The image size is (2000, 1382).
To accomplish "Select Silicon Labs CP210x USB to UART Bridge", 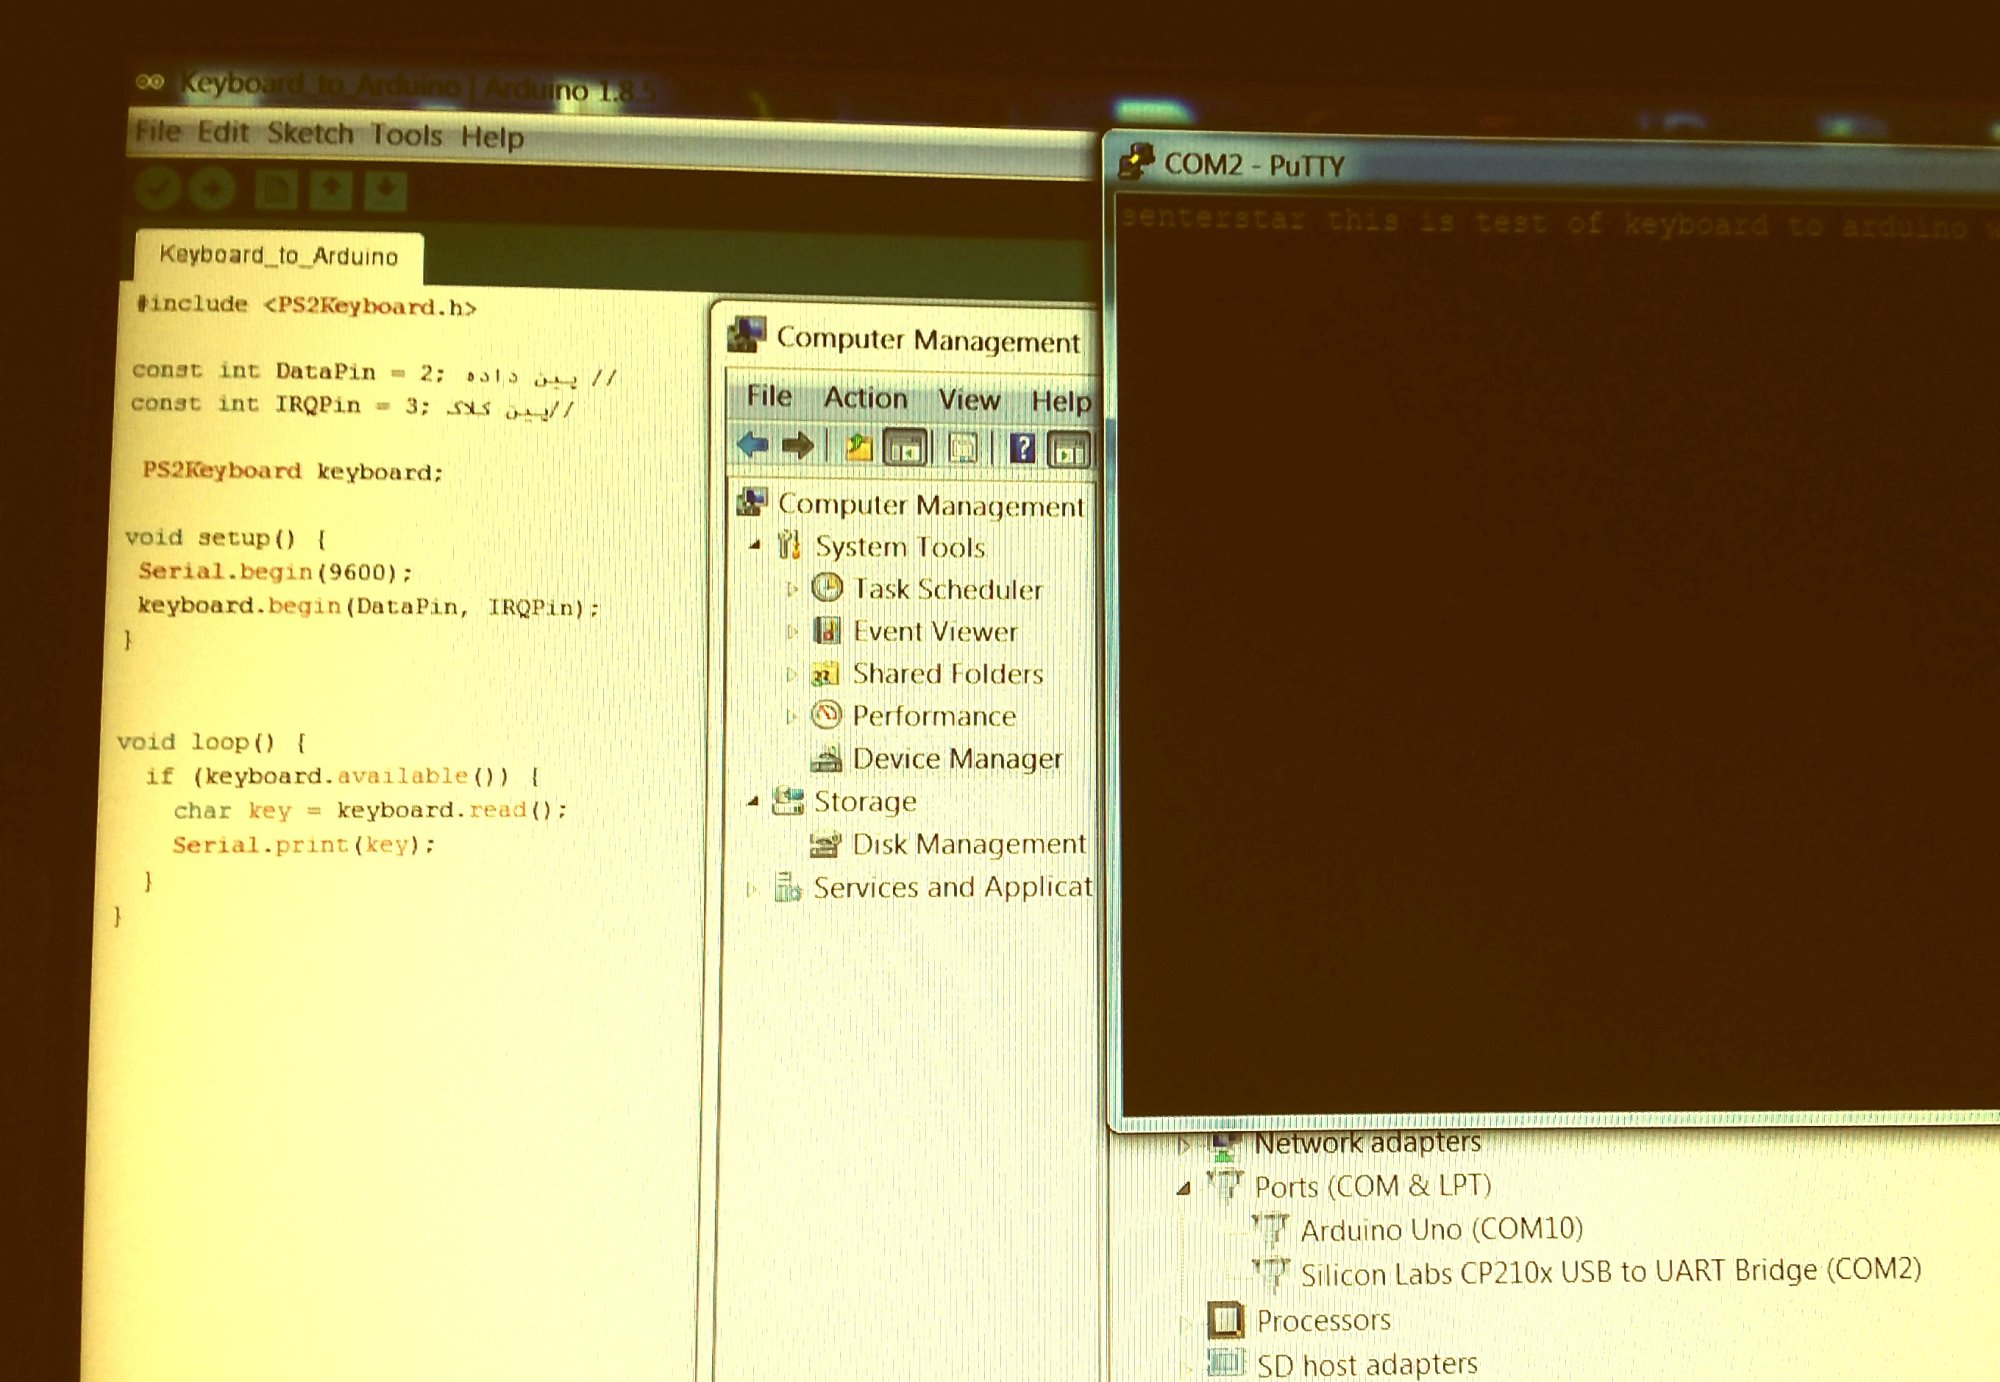I will (x=1610, y=1272).
